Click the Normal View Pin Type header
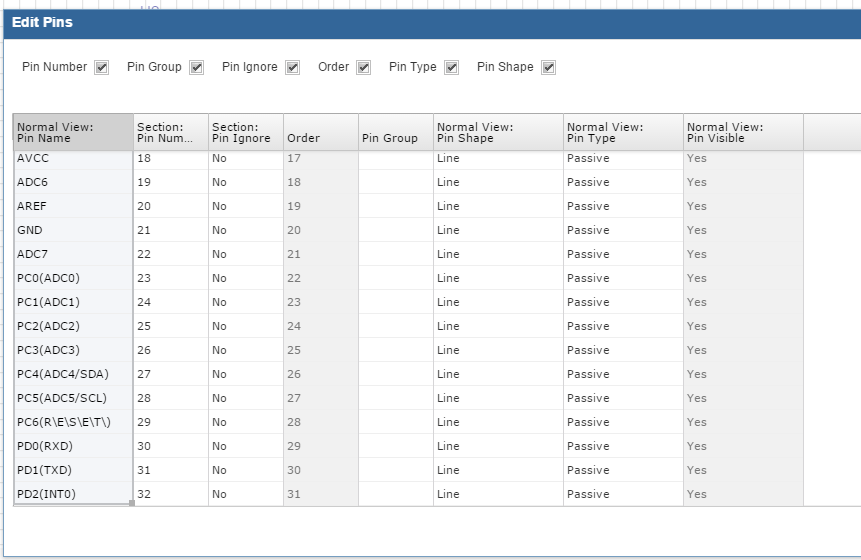 [x=624, y=132]
